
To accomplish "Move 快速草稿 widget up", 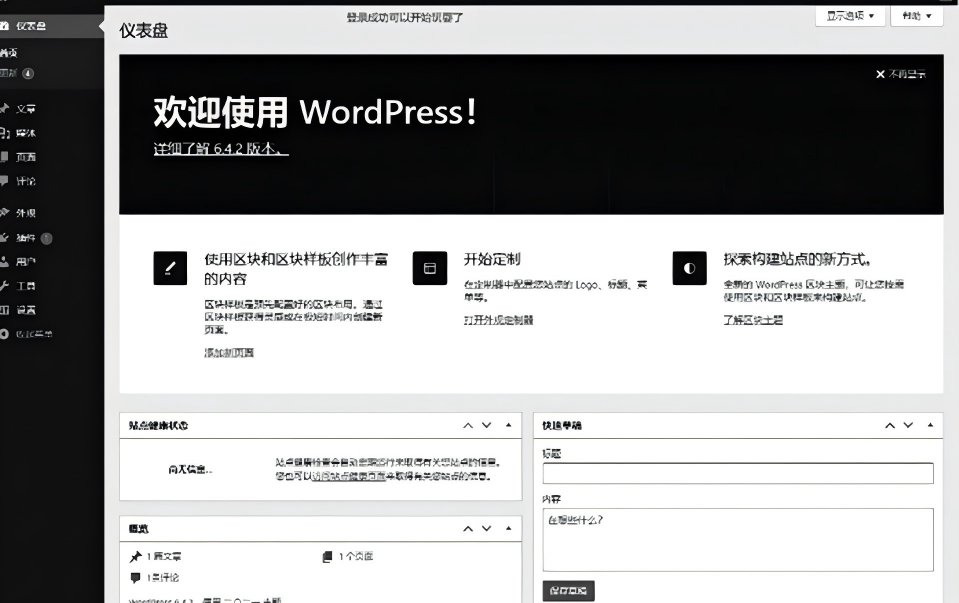I will pyautogui.click(x=890, y=425).
